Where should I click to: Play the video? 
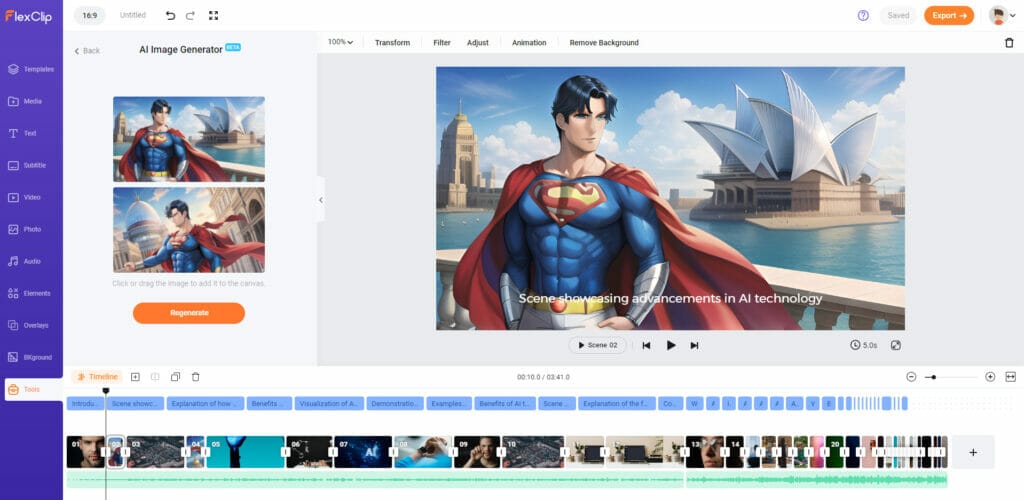(671, 345)
